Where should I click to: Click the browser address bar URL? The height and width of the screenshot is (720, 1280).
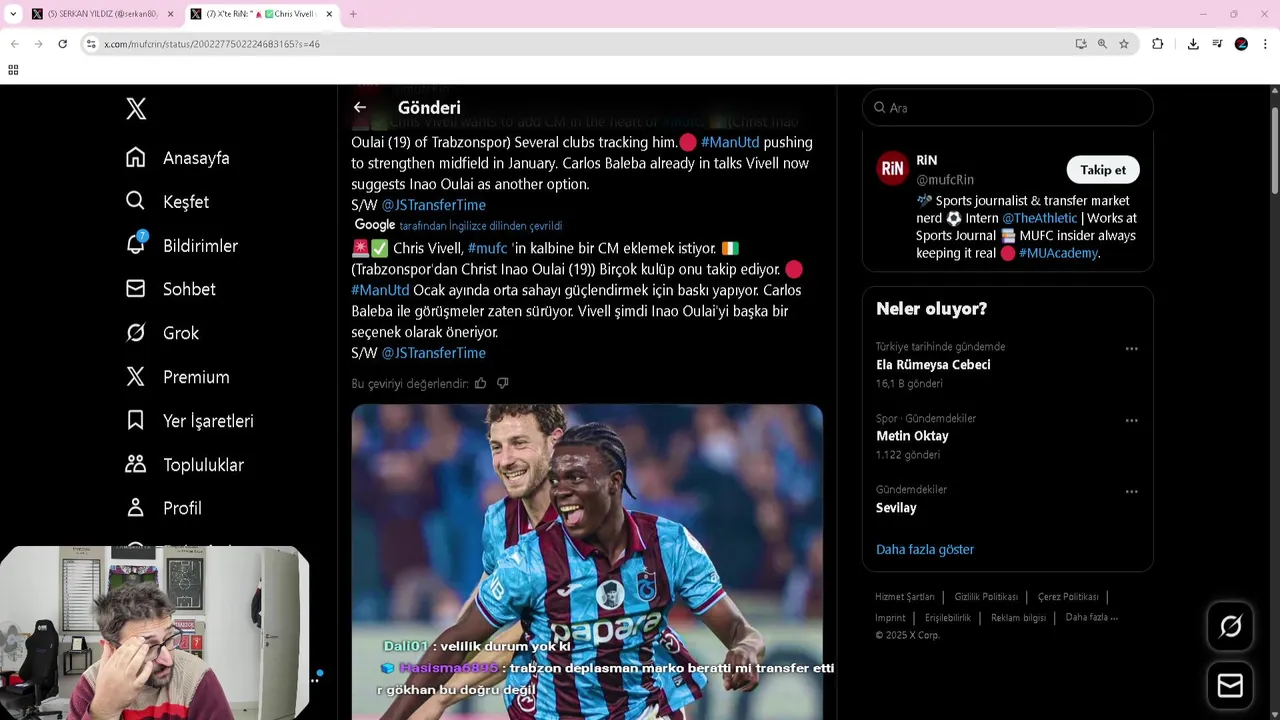212,44
